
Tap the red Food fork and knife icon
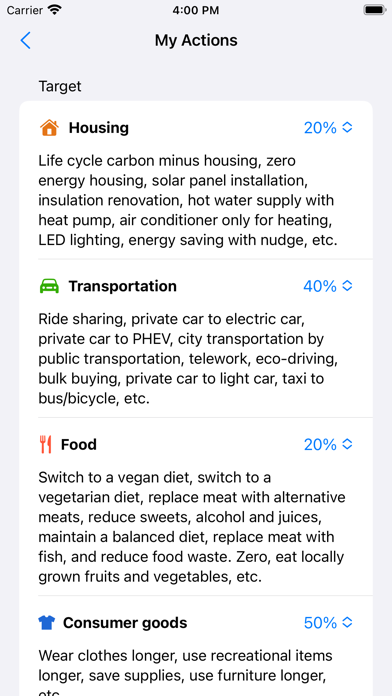tap(45, 444)
